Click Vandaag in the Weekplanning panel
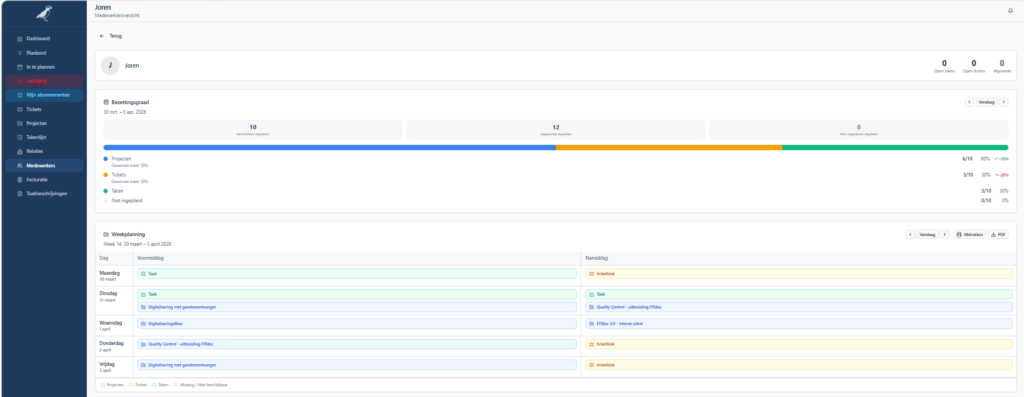This screenshot has width=1024, height=397. [x=927, y=234]
